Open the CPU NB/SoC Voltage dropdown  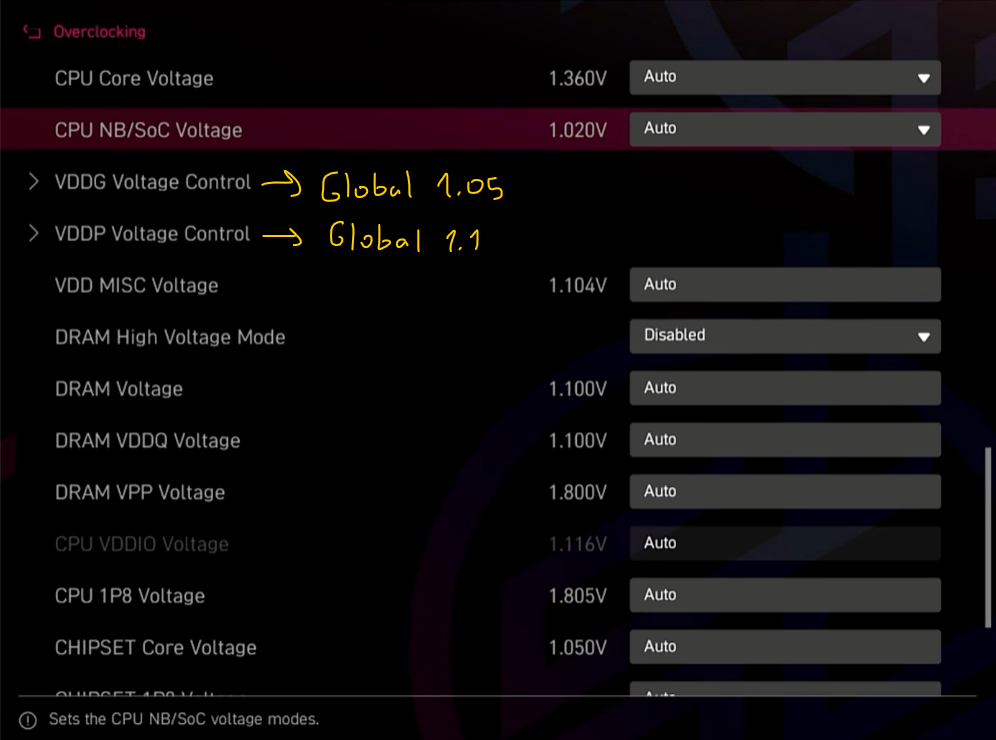point(785,130)
